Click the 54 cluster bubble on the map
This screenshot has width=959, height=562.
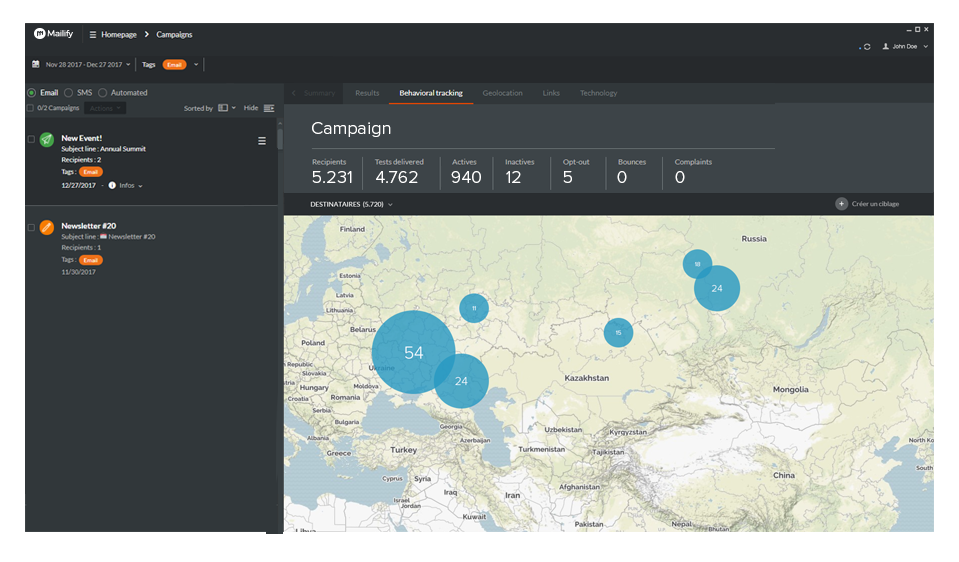click(413, 352)
